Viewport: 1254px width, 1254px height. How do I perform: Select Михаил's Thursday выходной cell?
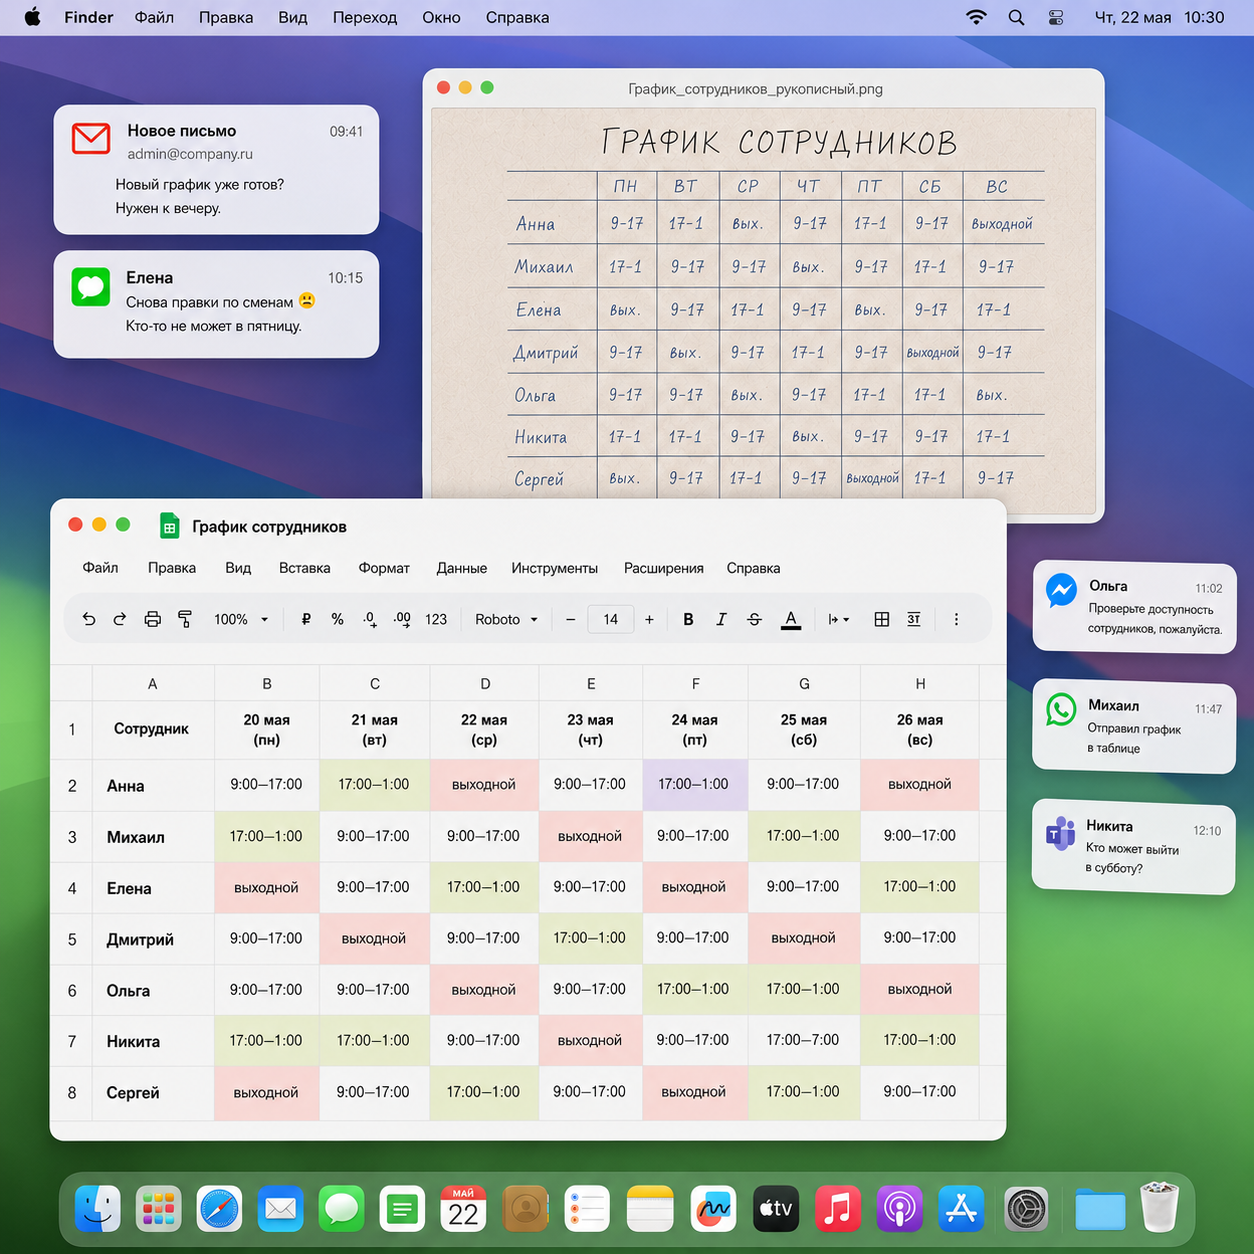pyautogui.click(x=589, y=836)
